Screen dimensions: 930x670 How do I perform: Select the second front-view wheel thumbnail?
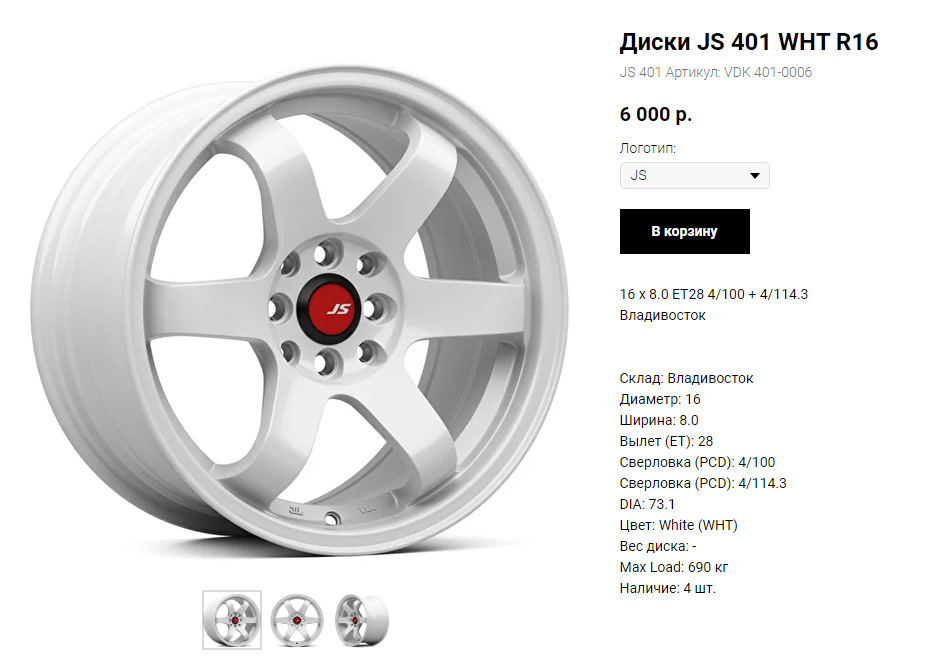coord(297,620)
